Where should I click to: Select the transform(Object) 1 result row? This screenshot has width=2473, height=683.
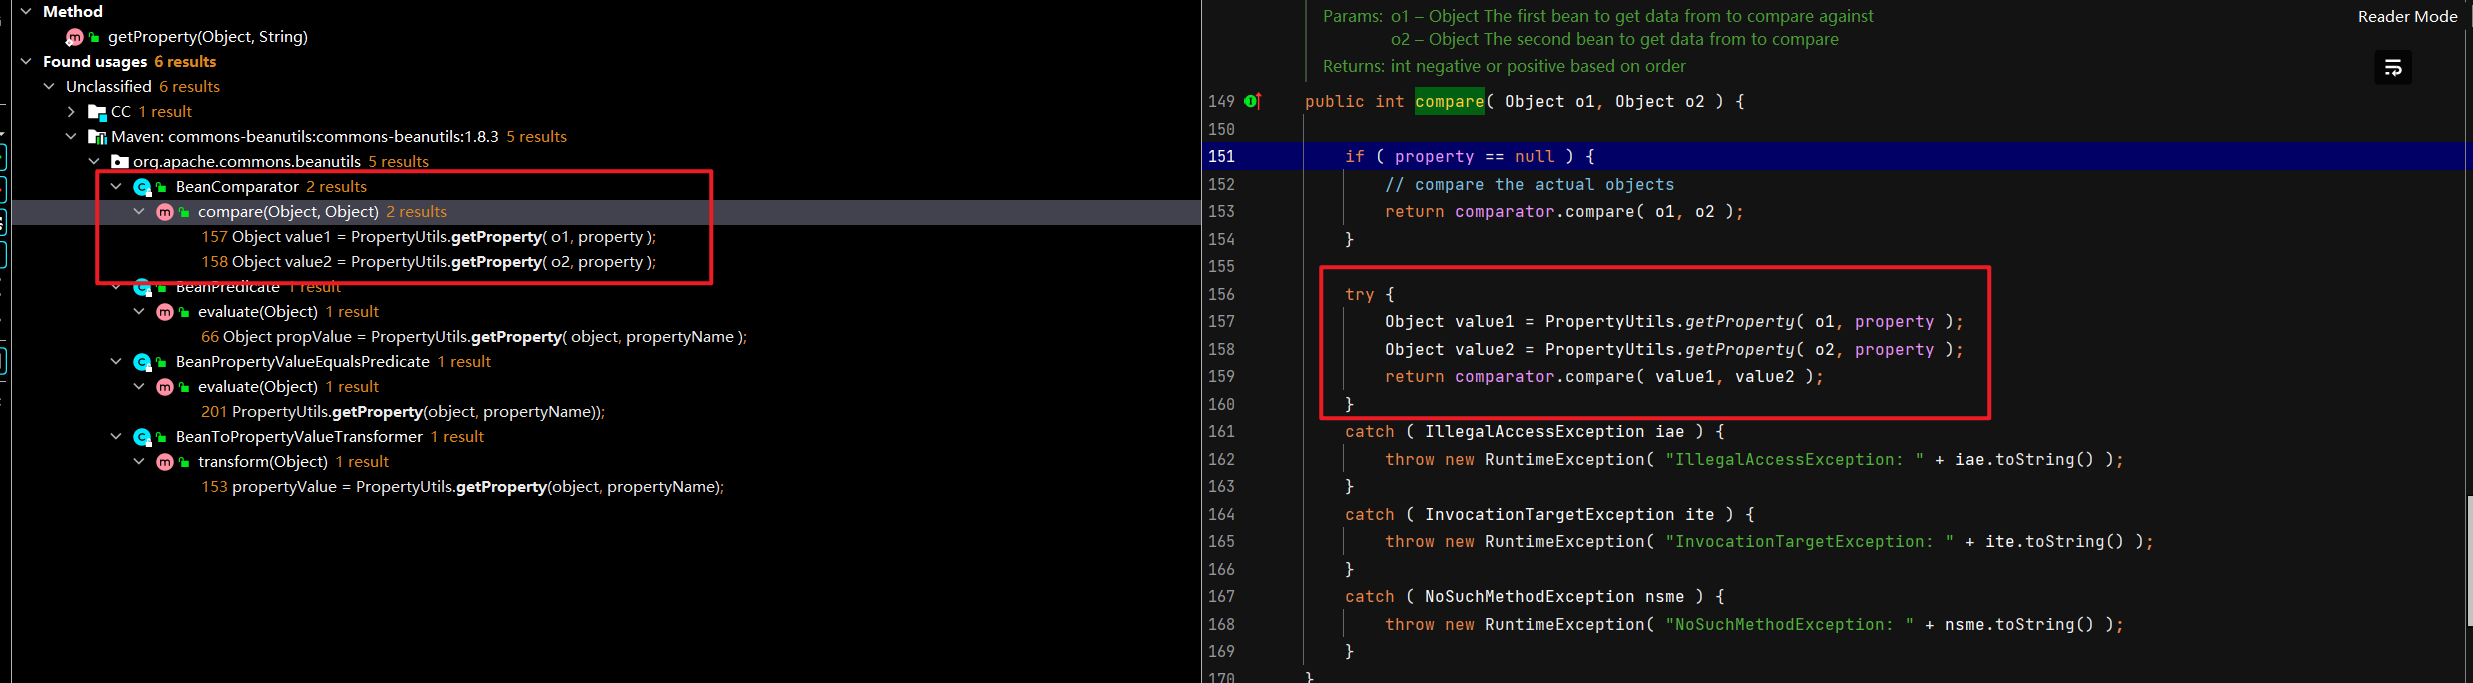tap(293, 461)
